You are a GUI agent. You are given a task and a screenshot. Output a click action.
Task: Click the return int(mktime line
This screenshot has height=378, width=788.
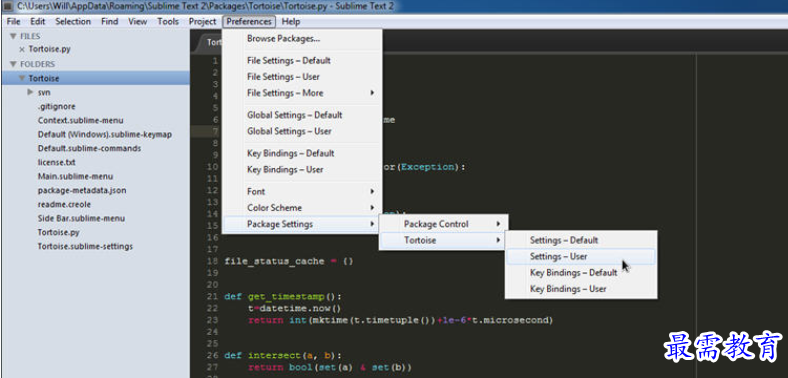(x=400, y=320)
